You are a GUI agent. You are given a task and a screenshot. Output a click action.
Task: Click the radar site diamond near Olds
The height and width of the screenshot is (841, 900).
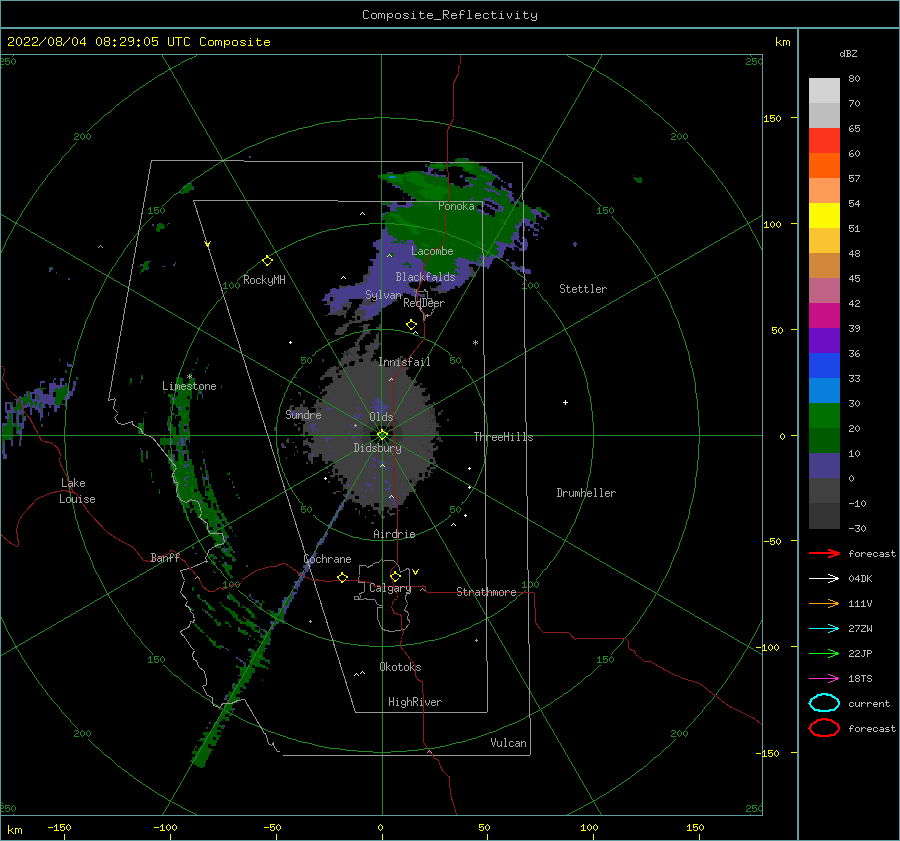coord(382,435)
